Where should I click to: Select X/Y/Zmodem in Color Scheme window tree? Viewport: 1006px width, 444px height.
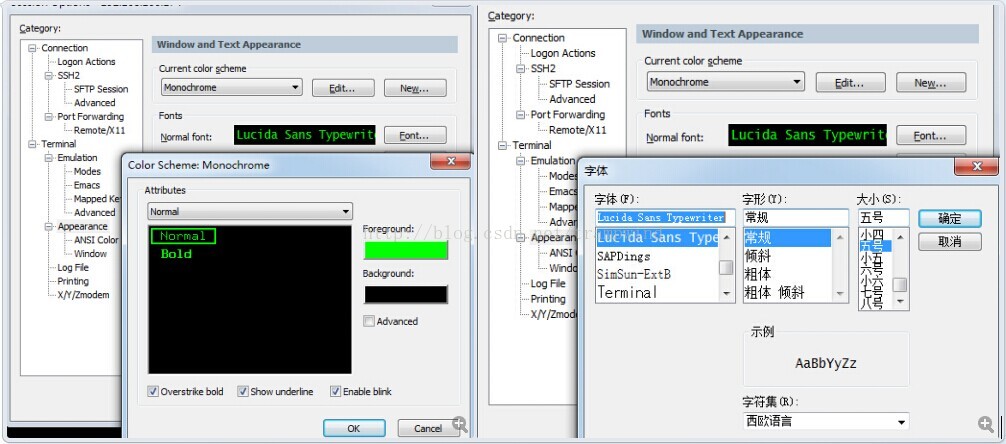[83, 295]
